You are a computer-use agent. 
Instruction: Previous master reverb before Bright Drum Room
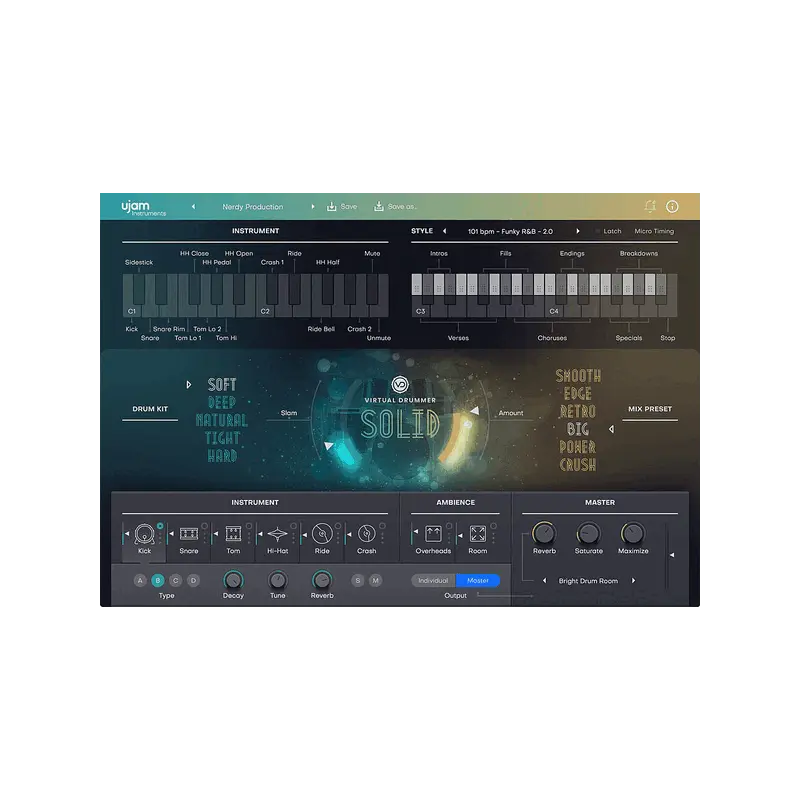pos(544,581)
